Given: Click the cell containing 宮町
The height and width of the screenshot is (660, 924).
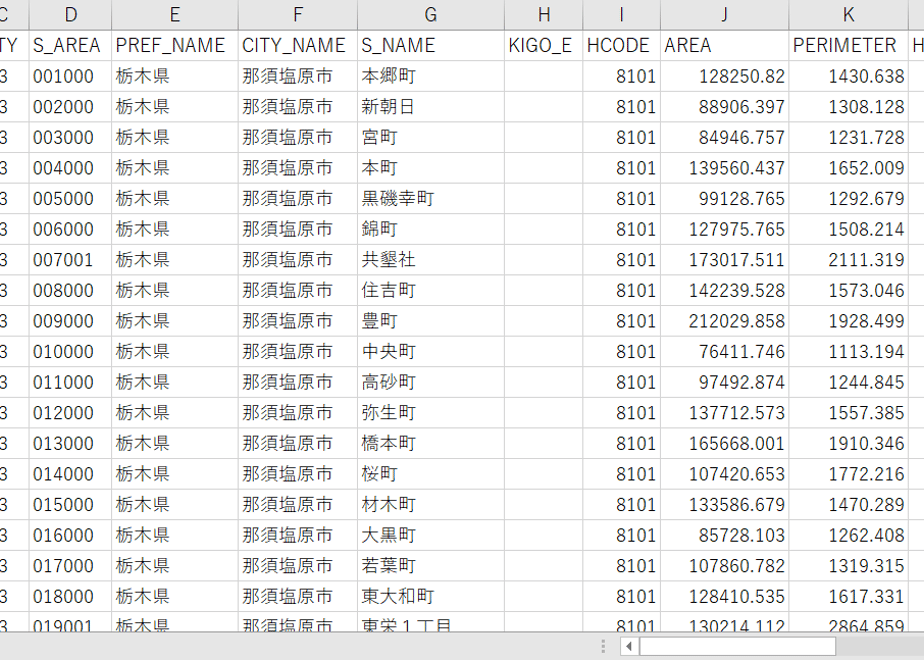Looking at the screenshot, I should tap(431, 137).
